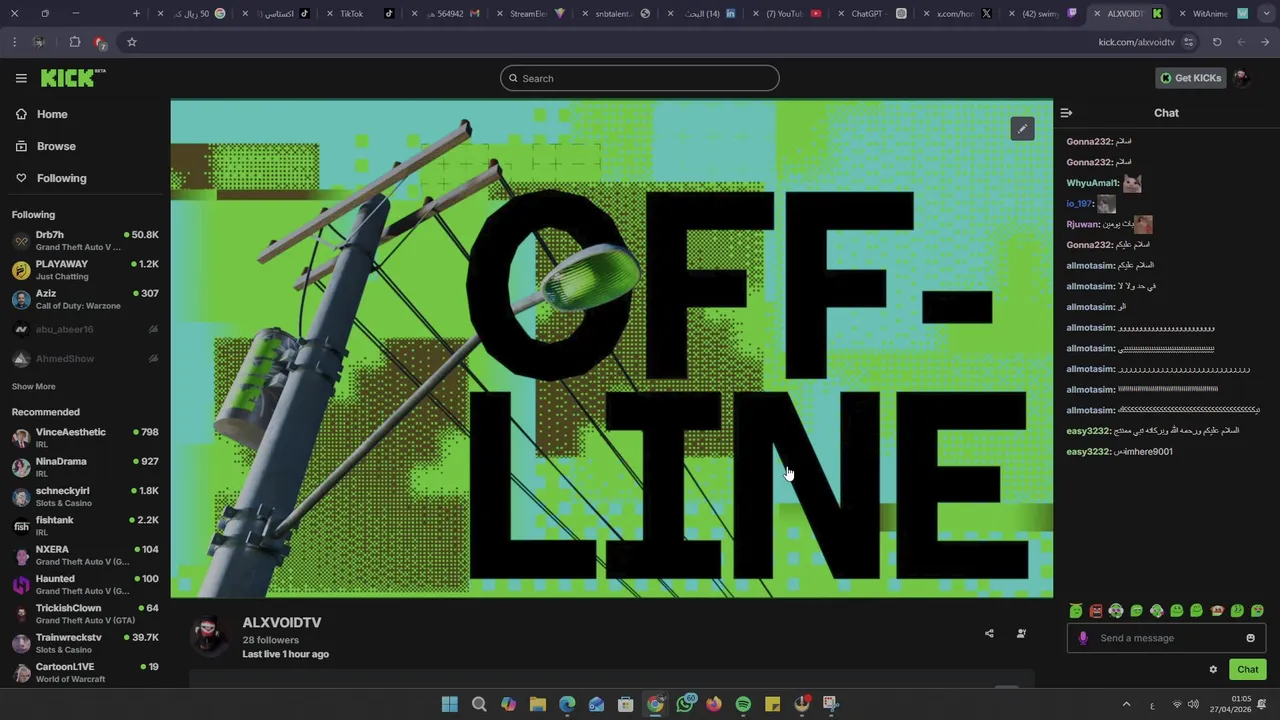Open Spotify from taskbar

743,704
